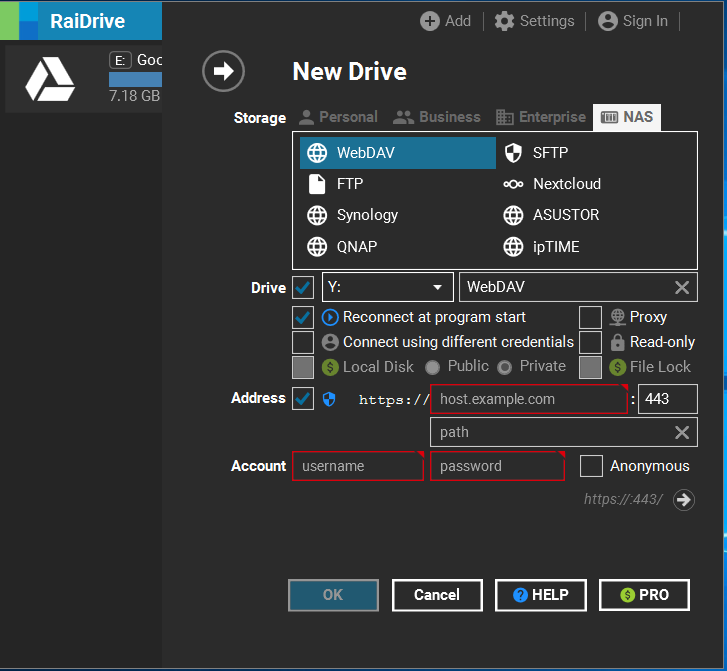
Task: Open the Settings gear icon
Action: click(x=504, y=21)
